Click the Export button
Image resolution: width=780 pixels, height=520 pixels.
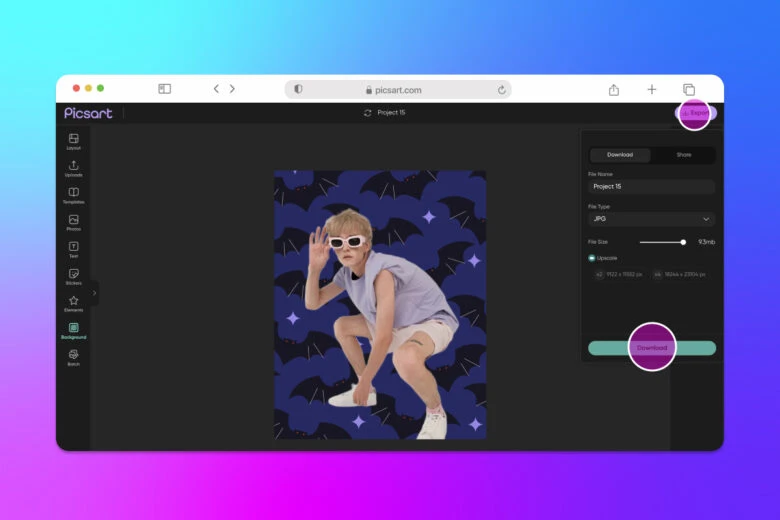click(x=696, y=113)
